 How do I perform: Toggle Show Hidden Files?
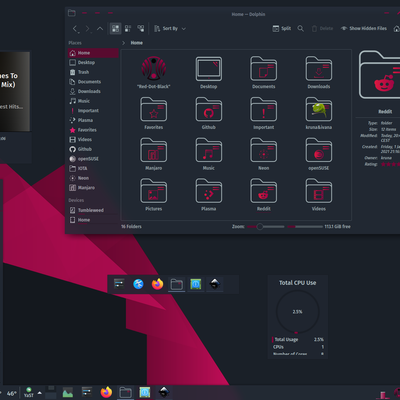[x=364, y=29]
